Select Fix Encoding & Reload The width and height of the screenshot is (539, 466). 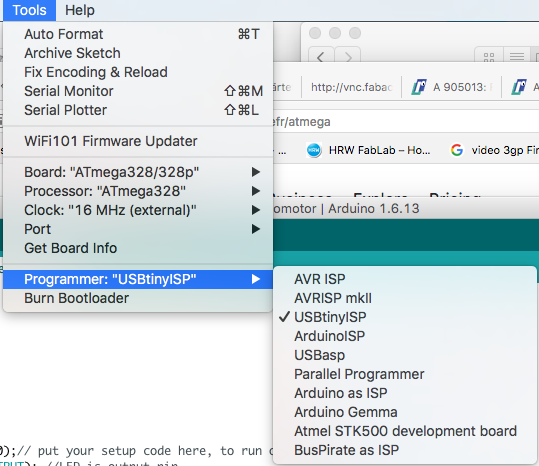pyautogui.click(x=138, y=72)
